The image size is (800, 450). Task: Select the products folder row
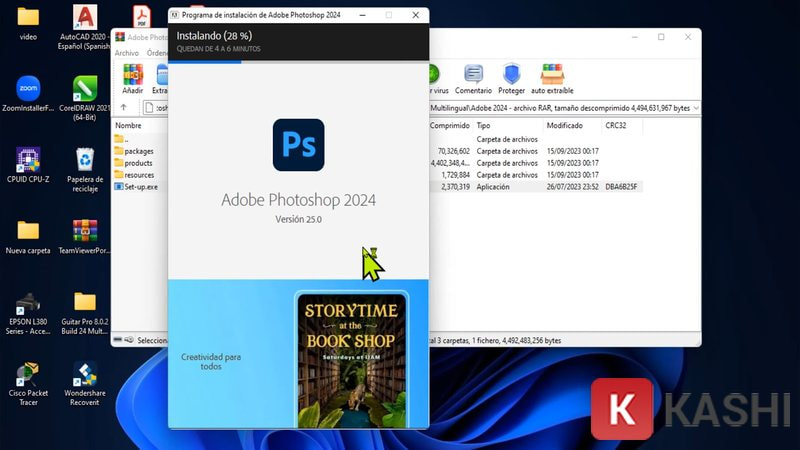coord(138,163)
